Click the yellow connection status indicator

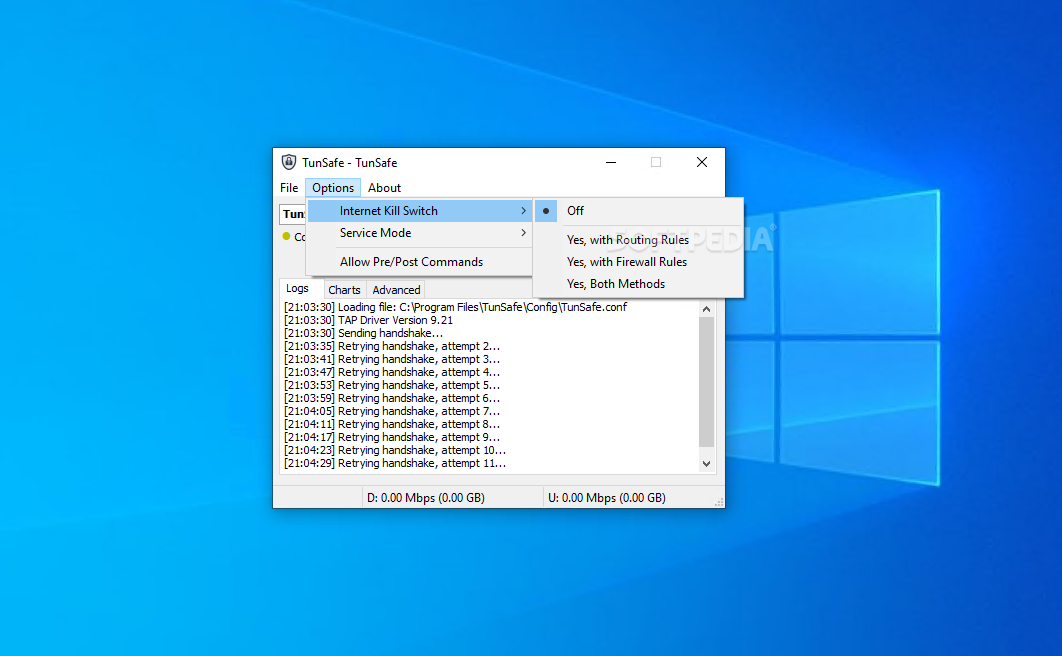(x=286, y=236)
